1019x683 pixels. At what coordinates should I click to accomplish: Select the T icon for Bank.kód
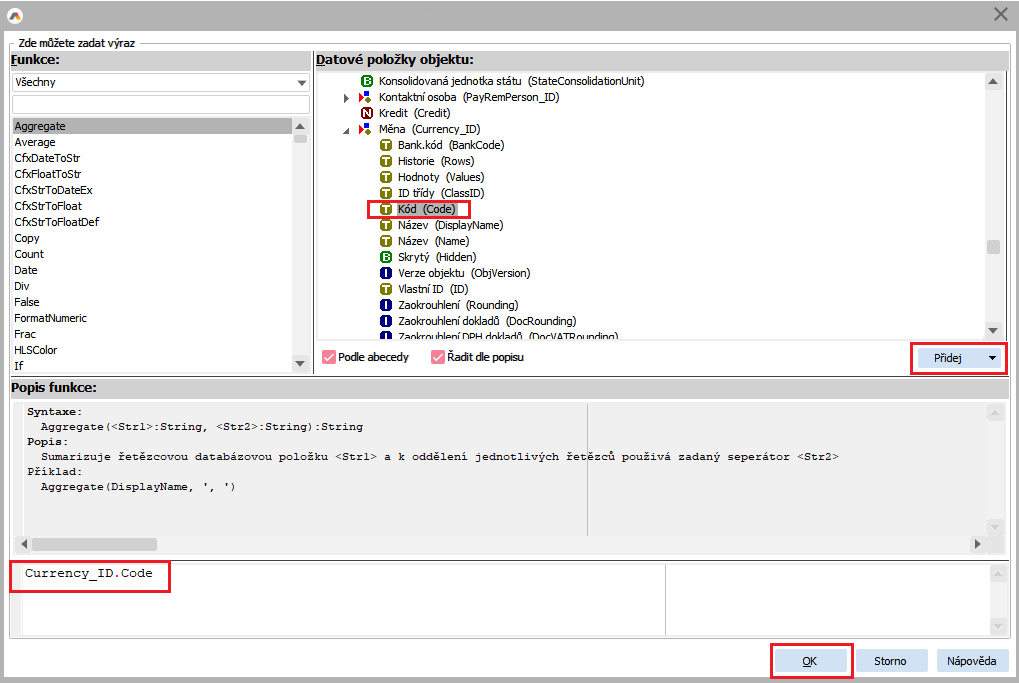pos(386,145)
